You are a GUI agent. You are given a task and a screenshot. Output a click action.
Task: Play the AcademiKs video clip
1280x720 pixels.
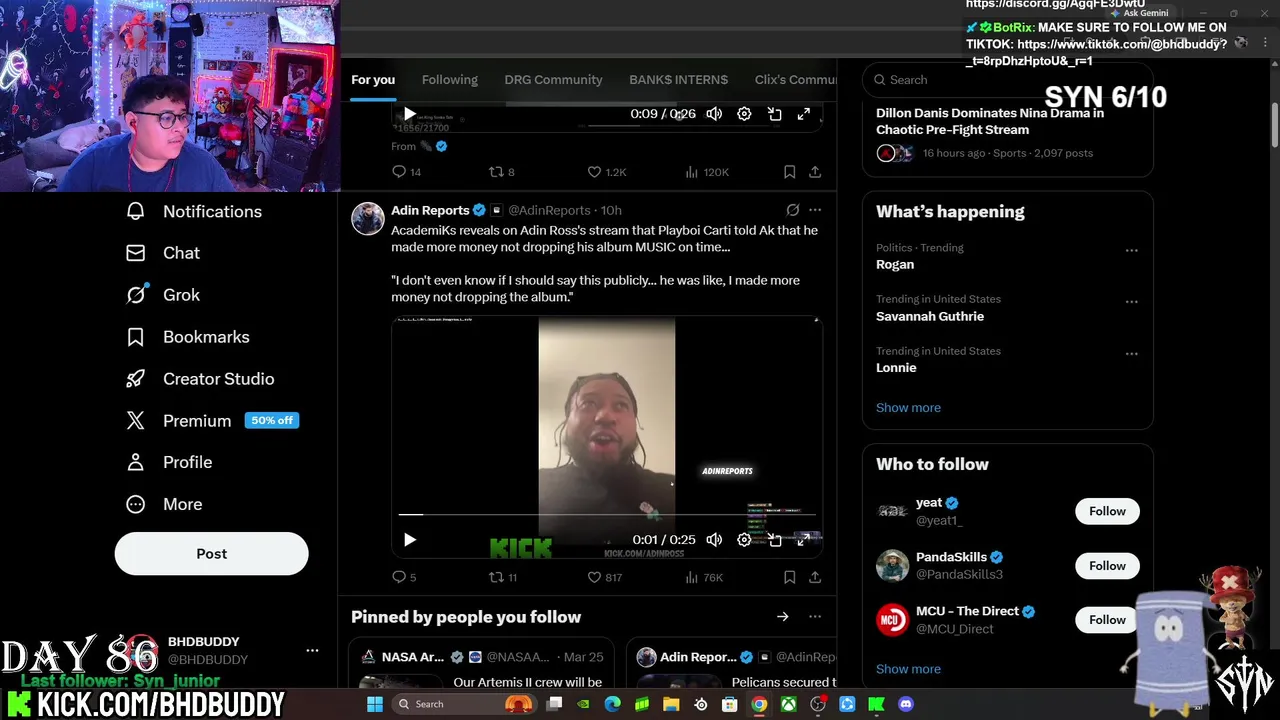(x=409, y=540)
